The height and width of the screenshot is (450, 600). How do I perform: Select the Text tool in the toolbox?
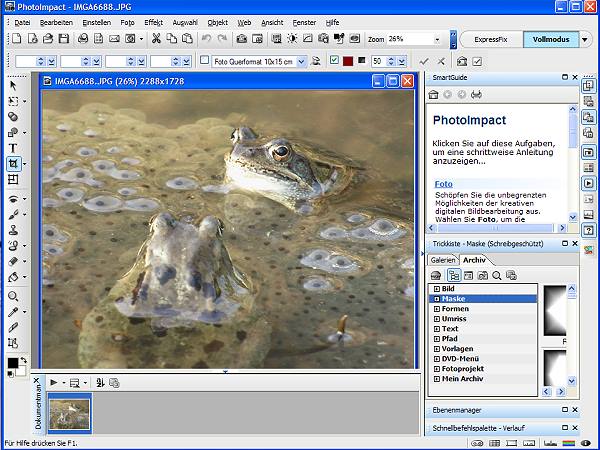tap(13, 148)
